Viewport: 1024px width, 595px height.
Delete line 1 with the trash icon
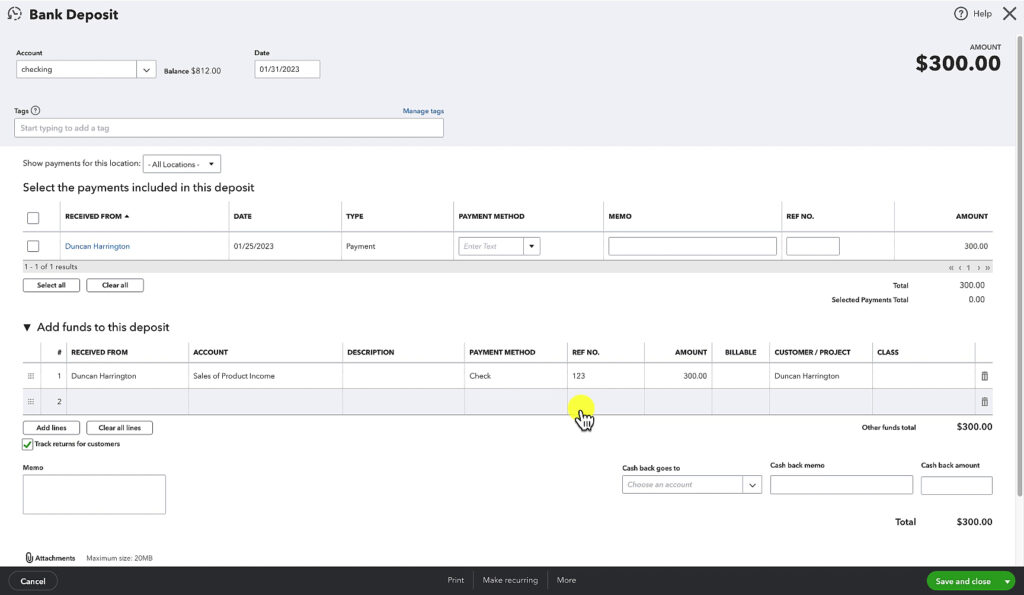point(984,375)
